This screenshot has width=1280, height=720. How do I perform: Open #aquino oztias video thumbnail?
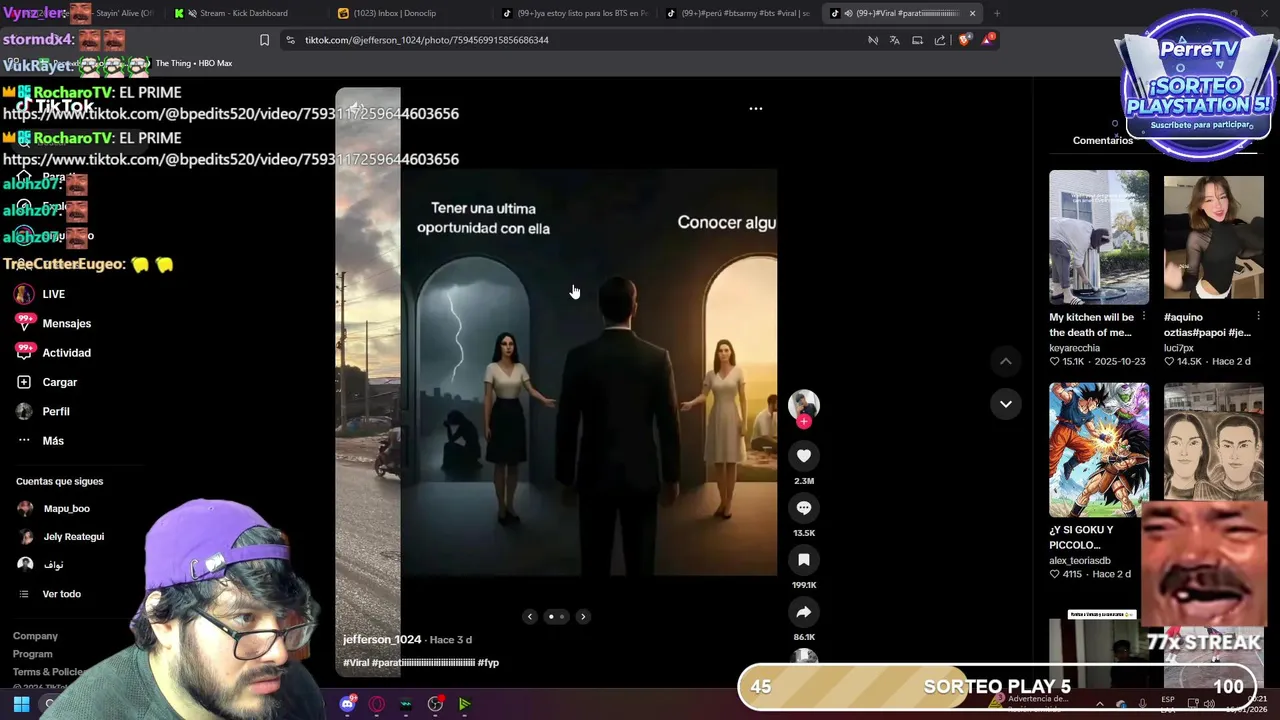tap(1213, 237)
